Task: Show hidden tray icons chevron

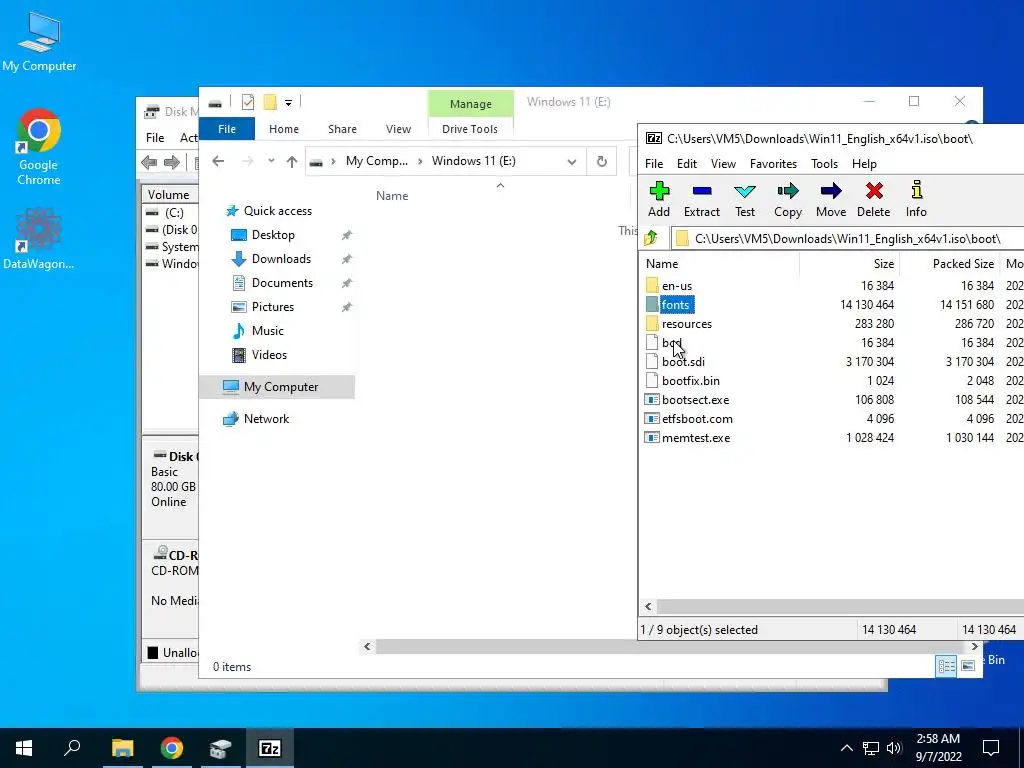Action: [x=846, y=748]
